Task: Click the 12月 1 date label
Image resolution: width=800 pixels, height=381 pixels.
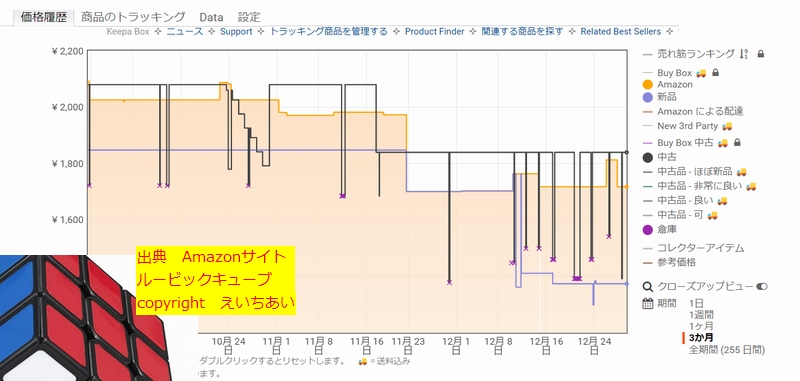Action: pyautogui.click(x=456, y=345)
